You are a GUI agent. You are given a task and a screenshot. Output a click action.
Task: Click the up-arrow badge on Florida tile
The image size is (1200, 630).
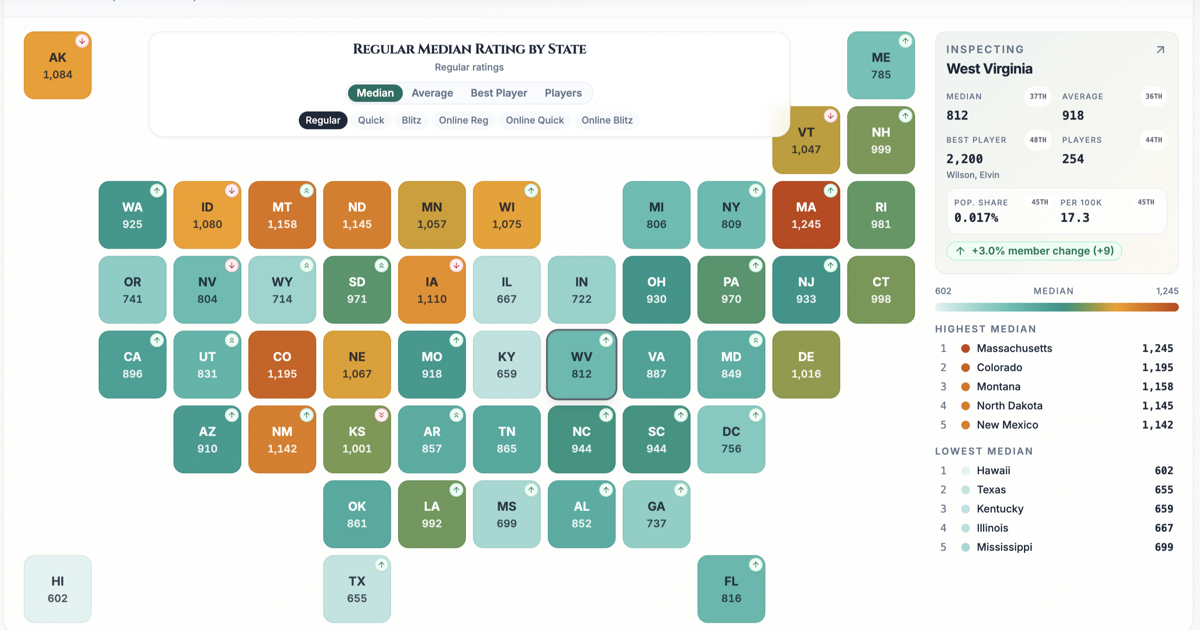click(755, 565)
